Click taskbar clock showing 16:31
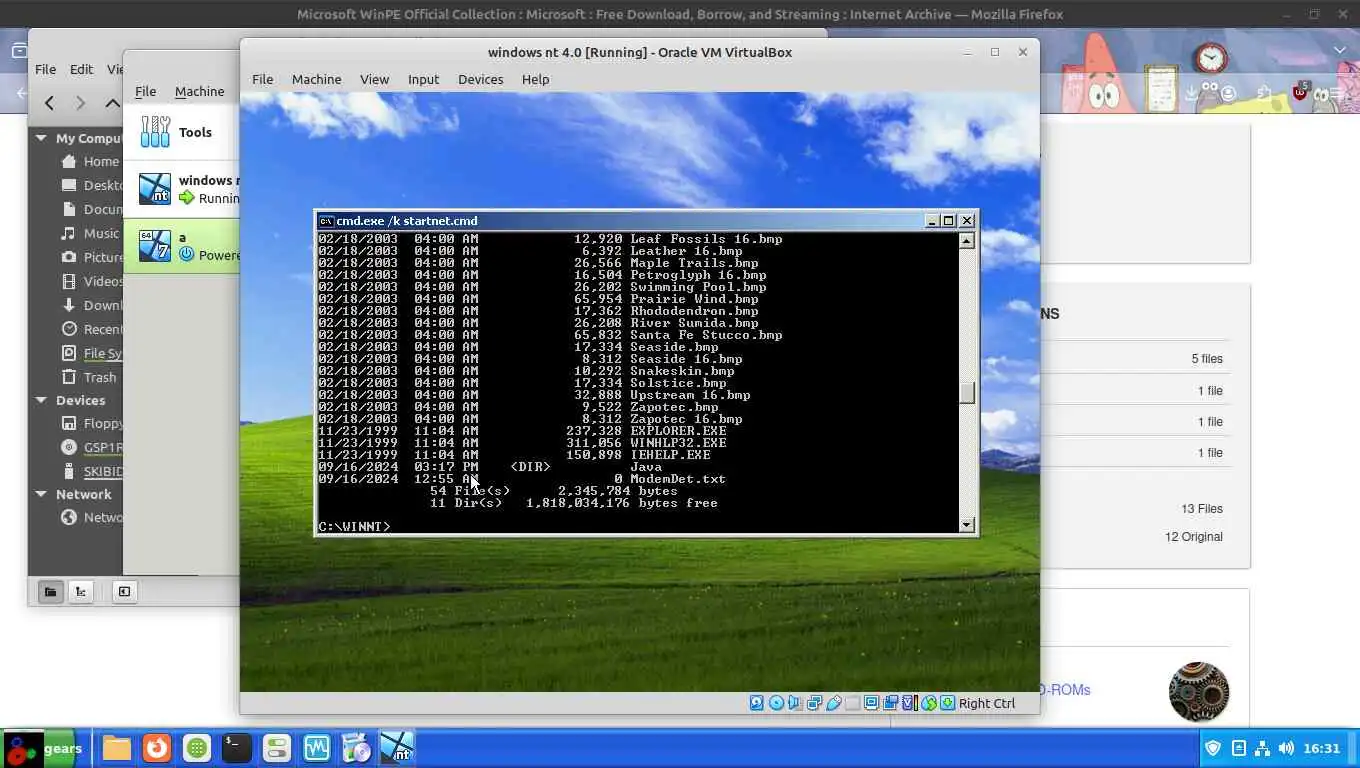 point(1321,748)
